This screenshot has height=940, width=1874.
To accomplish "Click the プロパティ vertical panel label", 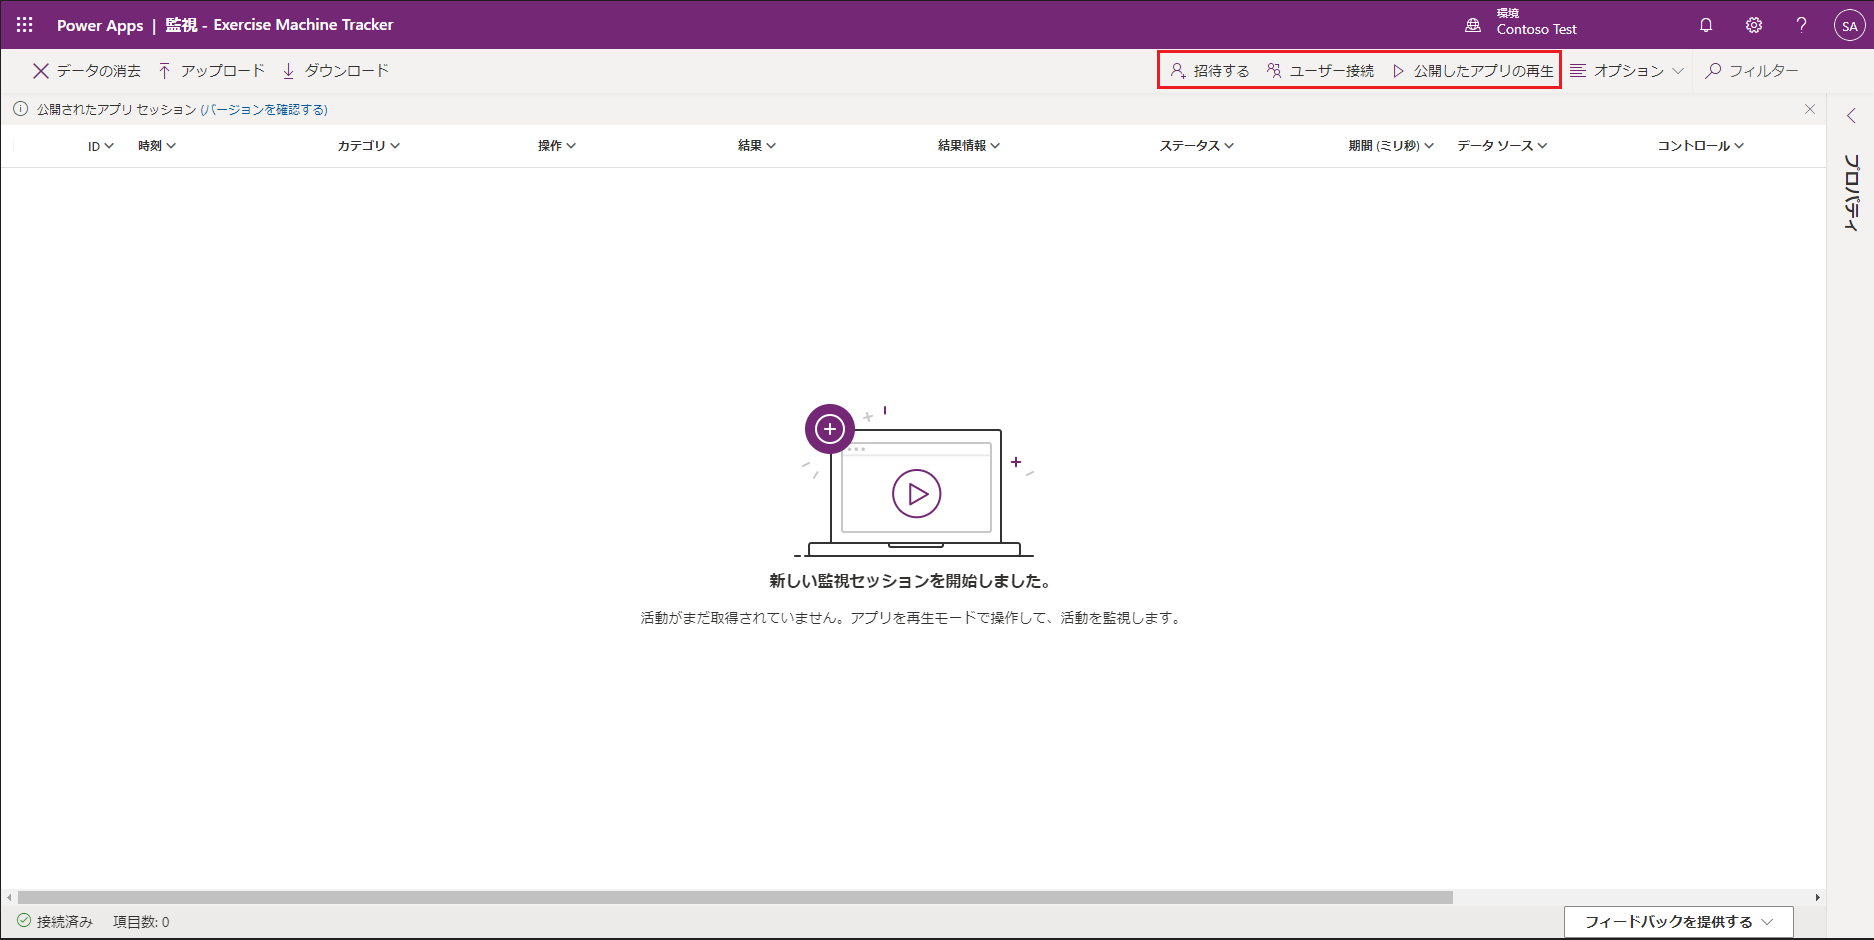I will 1851,192.
